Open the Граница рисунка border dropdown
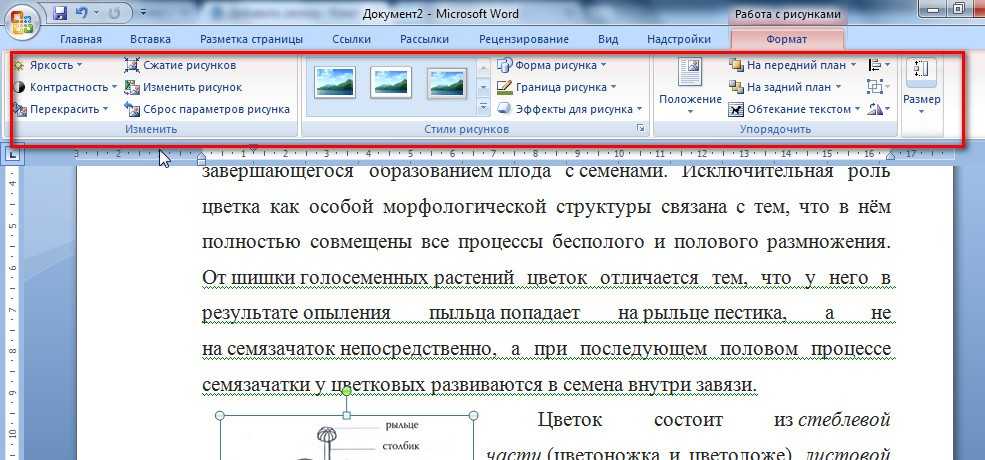Screen dimensions: 985x460 coord(557,87)
